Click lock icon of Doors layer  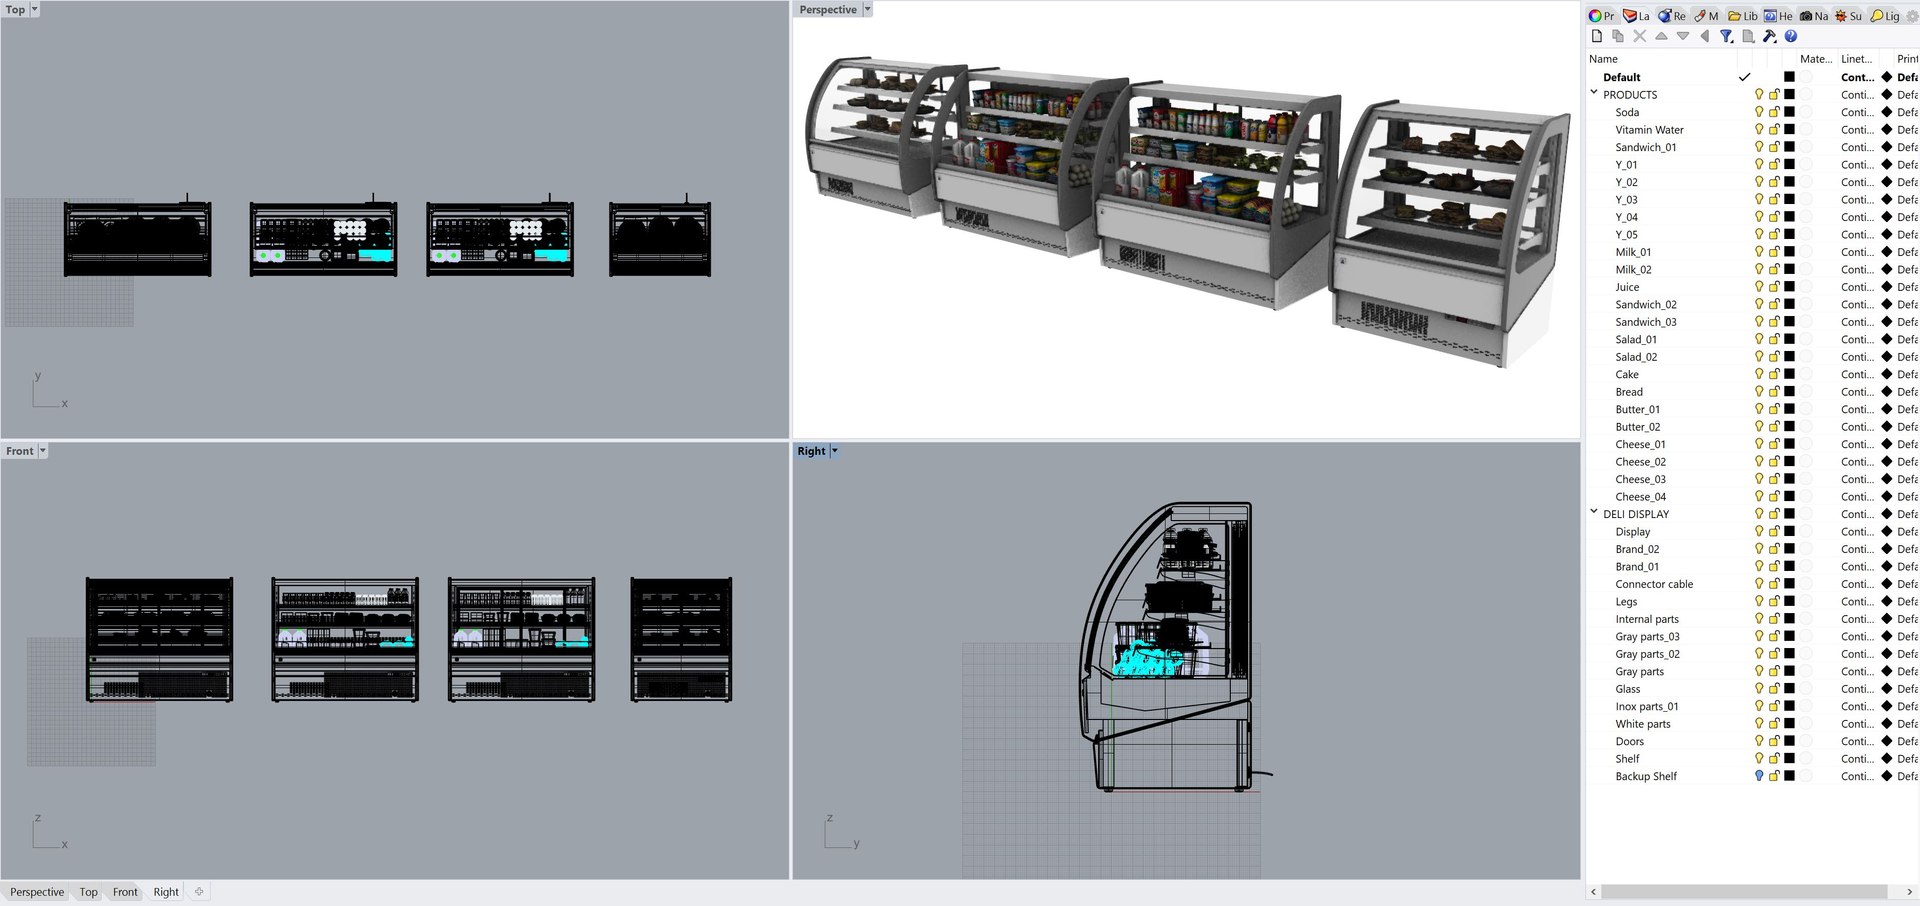tap(1774, 741)
